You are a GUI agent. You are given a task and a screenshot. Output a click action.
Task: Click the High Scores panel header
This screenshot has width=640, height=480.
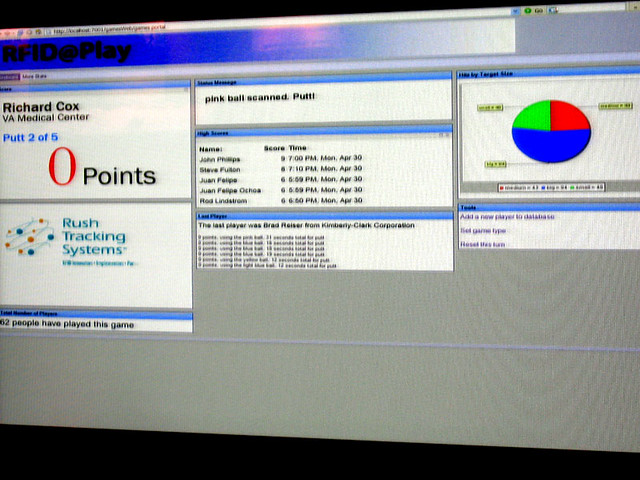pyautogui.click(x=324, y=132)
